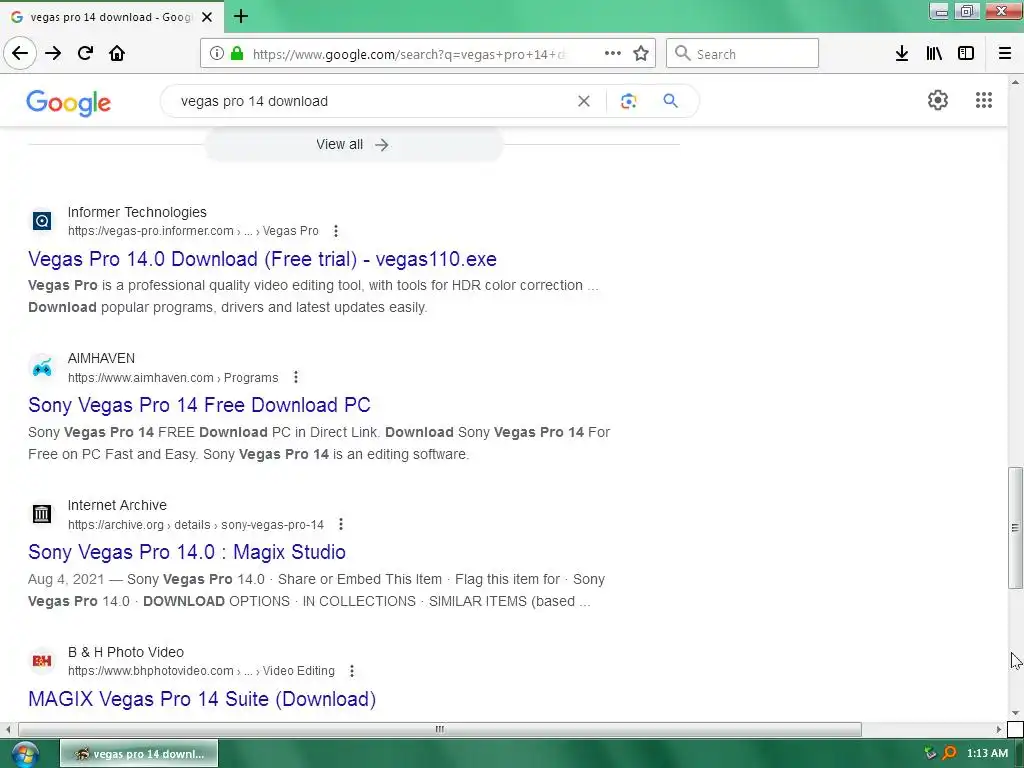The width and height of the screenshot is (1024, 768).
Task: Open Windows Start menu orb
Action: (x=25, y=754)
